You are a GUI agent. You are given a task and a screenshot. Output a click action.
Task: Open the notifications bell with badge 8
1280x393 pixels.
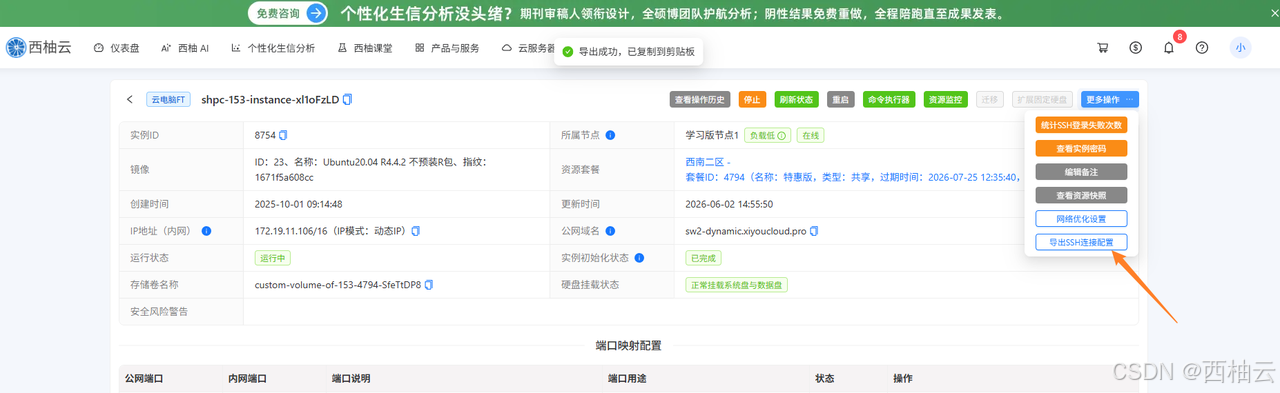click(1169, 47)
